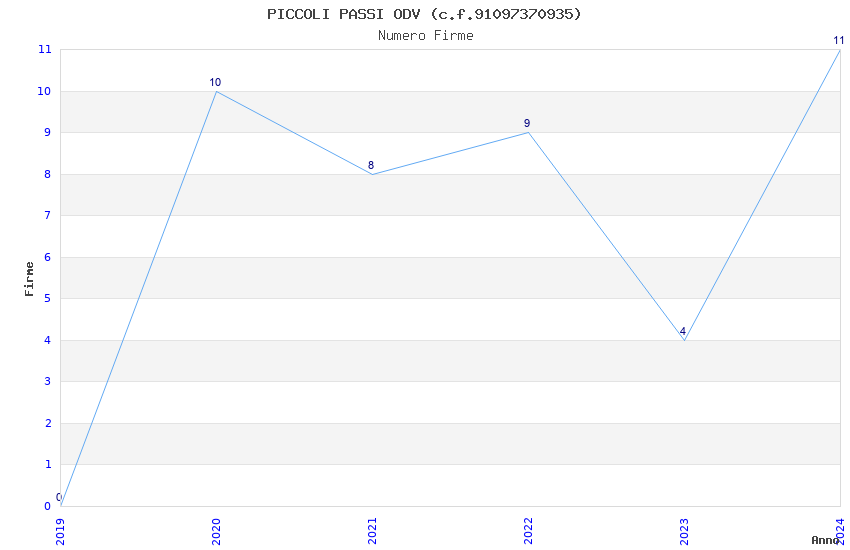This screenshot has height=550, width=850.
Task: Click the y-axis tick label 6
Action: pyautogui.click(x=46, y=257)
